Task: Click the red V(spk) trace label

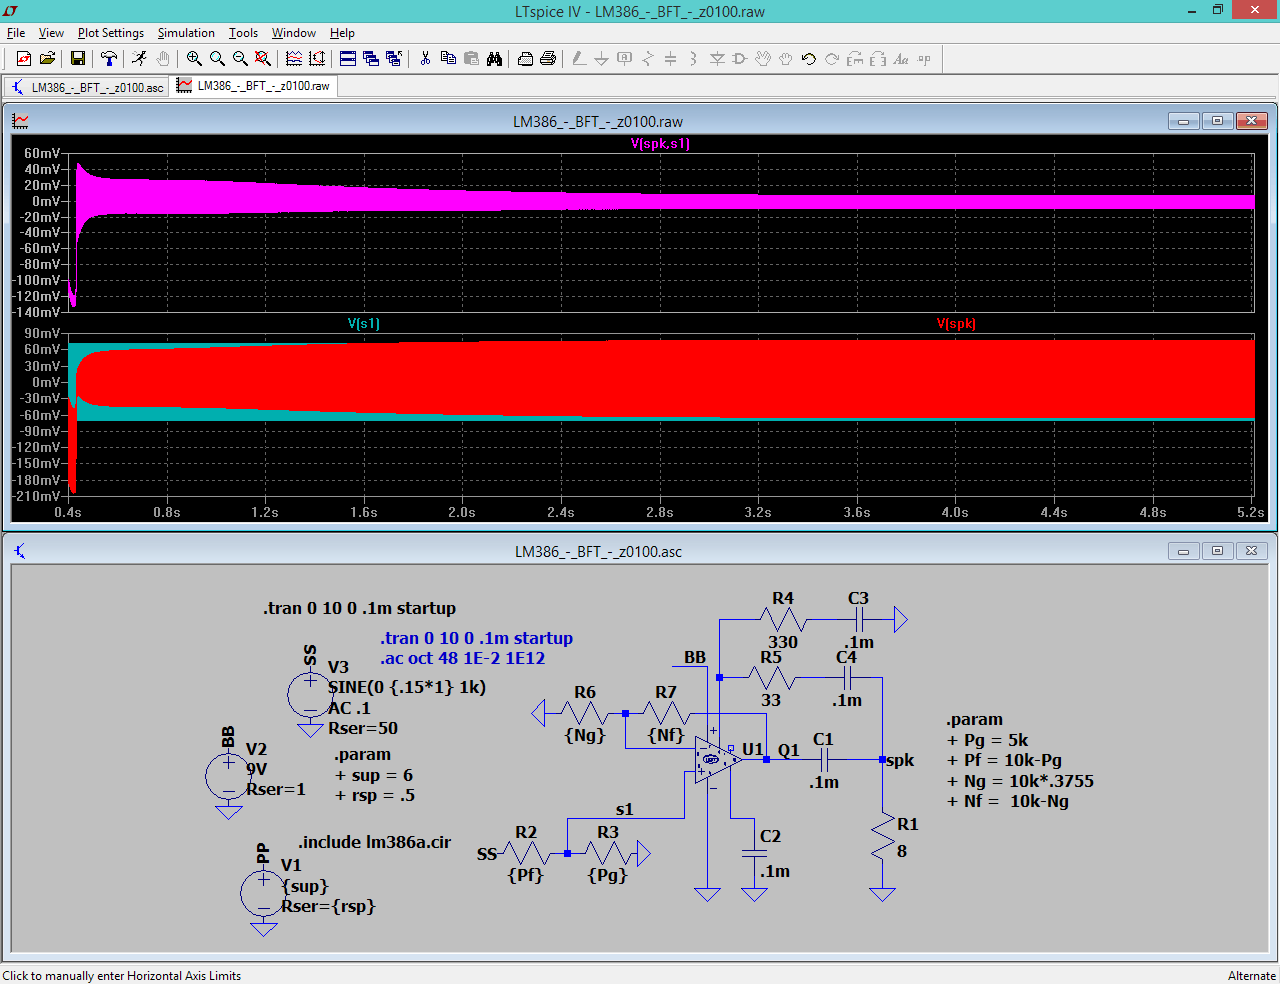Action: coord(956,323)
